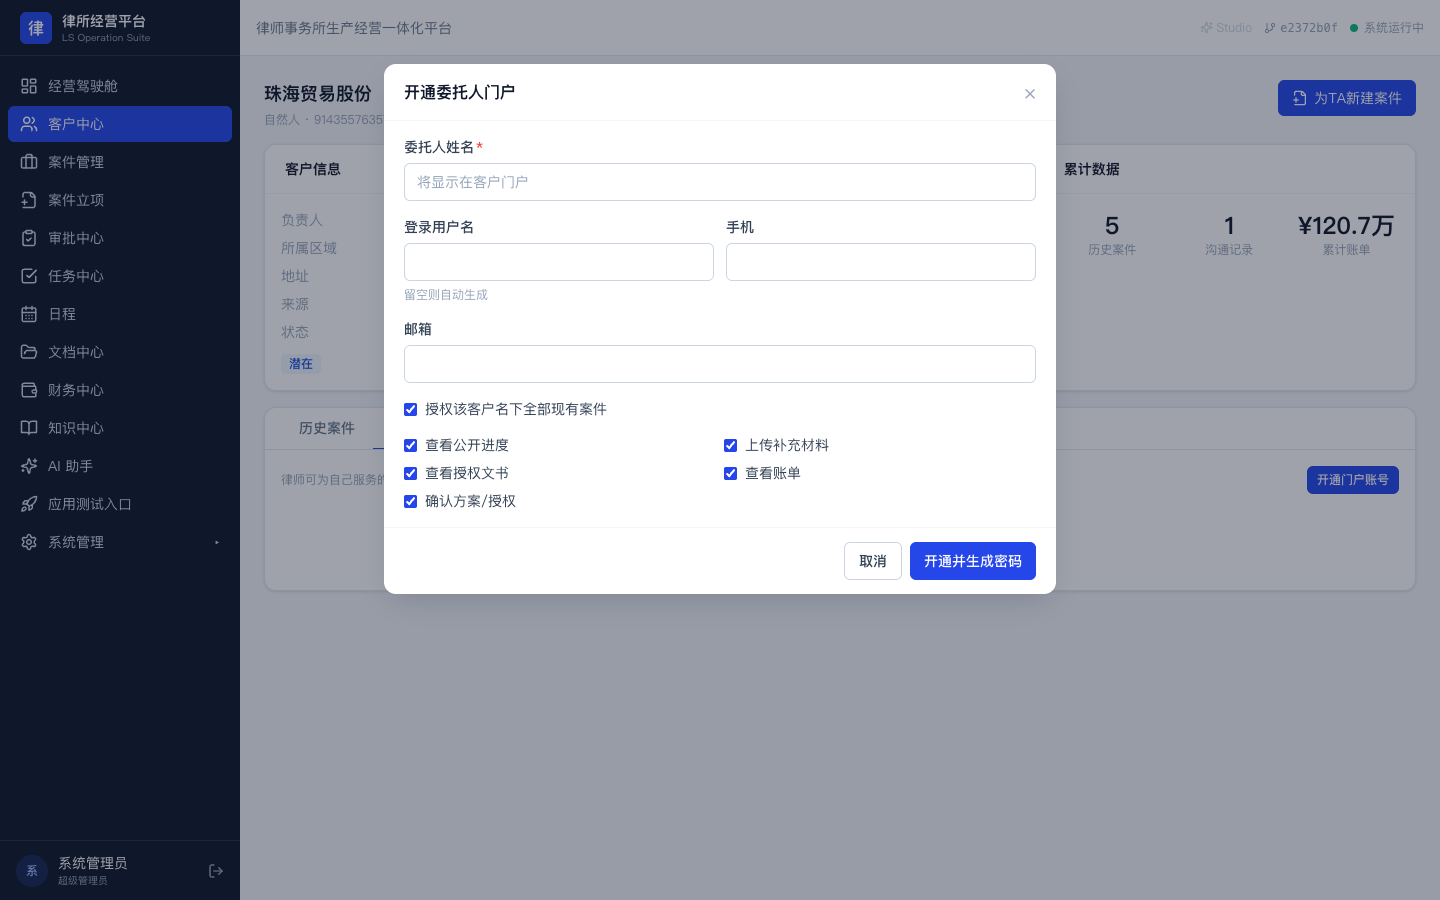Open the 历史案件 tab
Viewport: 1440px width, 900px height.
click(x=327, y=428)
